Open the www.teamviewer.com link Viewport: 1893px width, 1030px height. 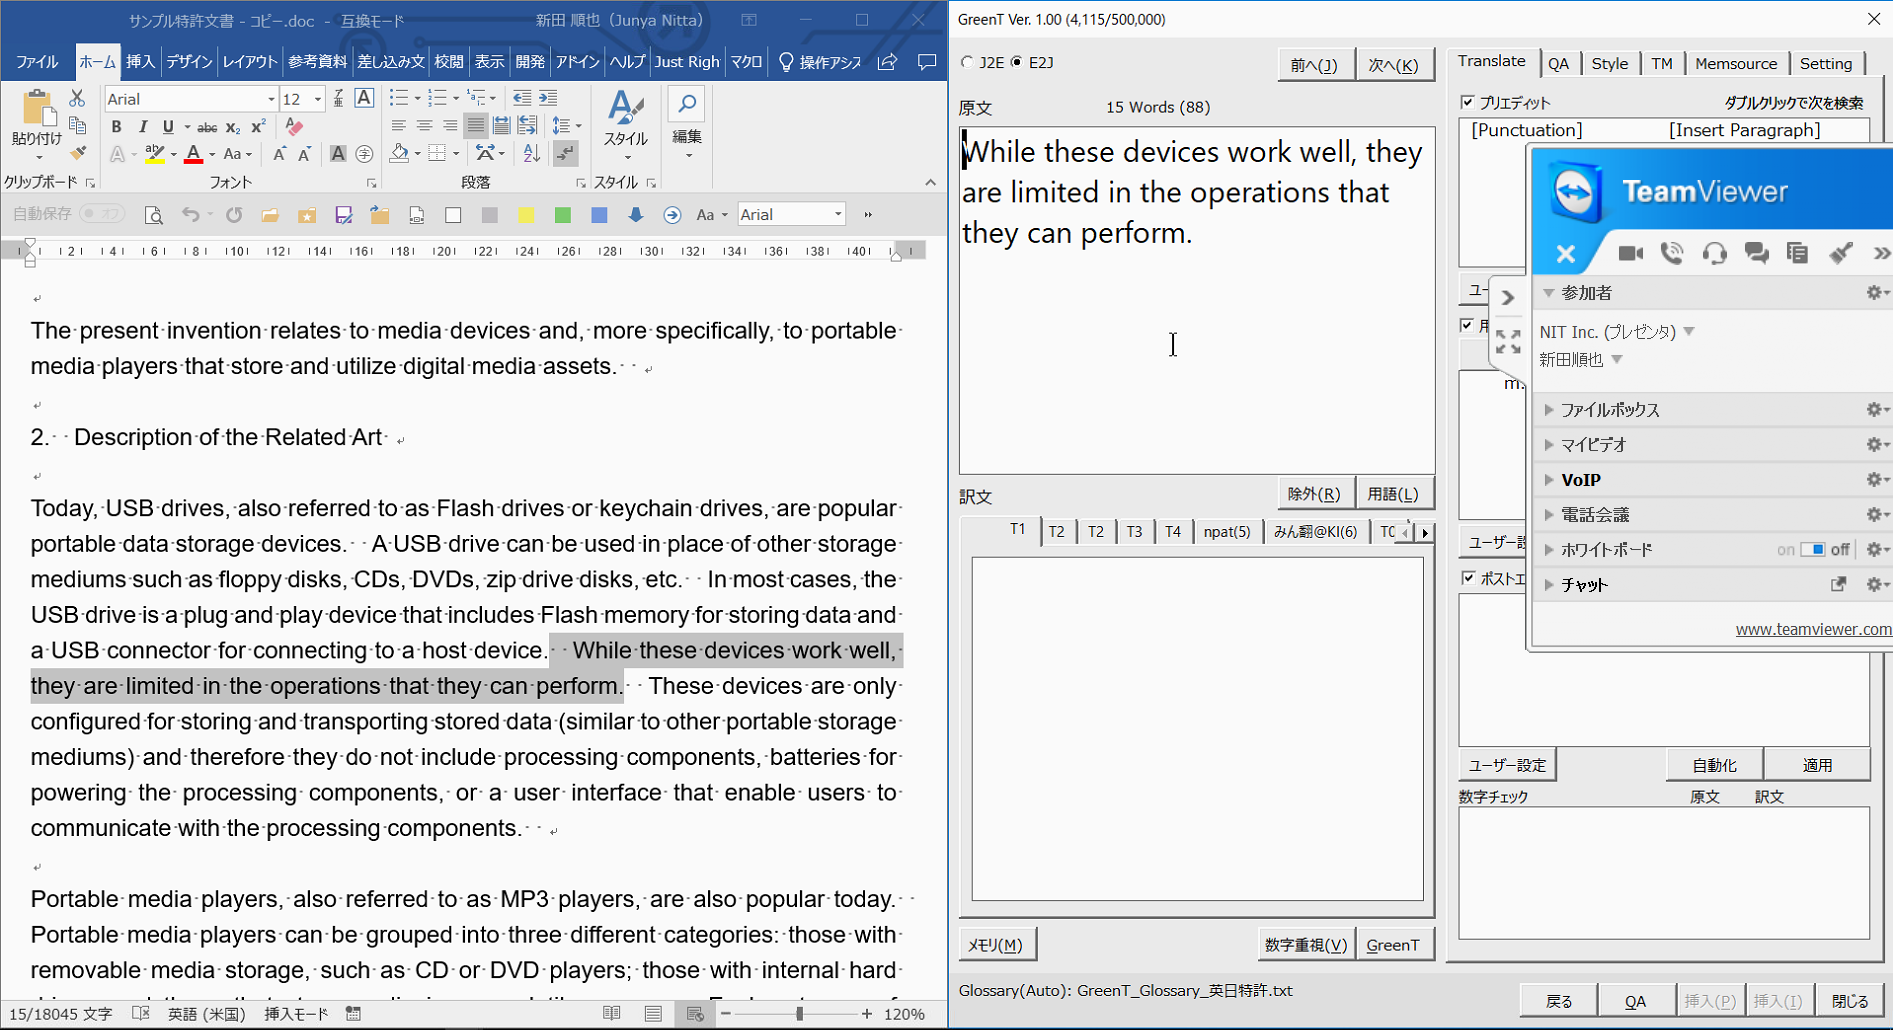(x=1812, y=629)
